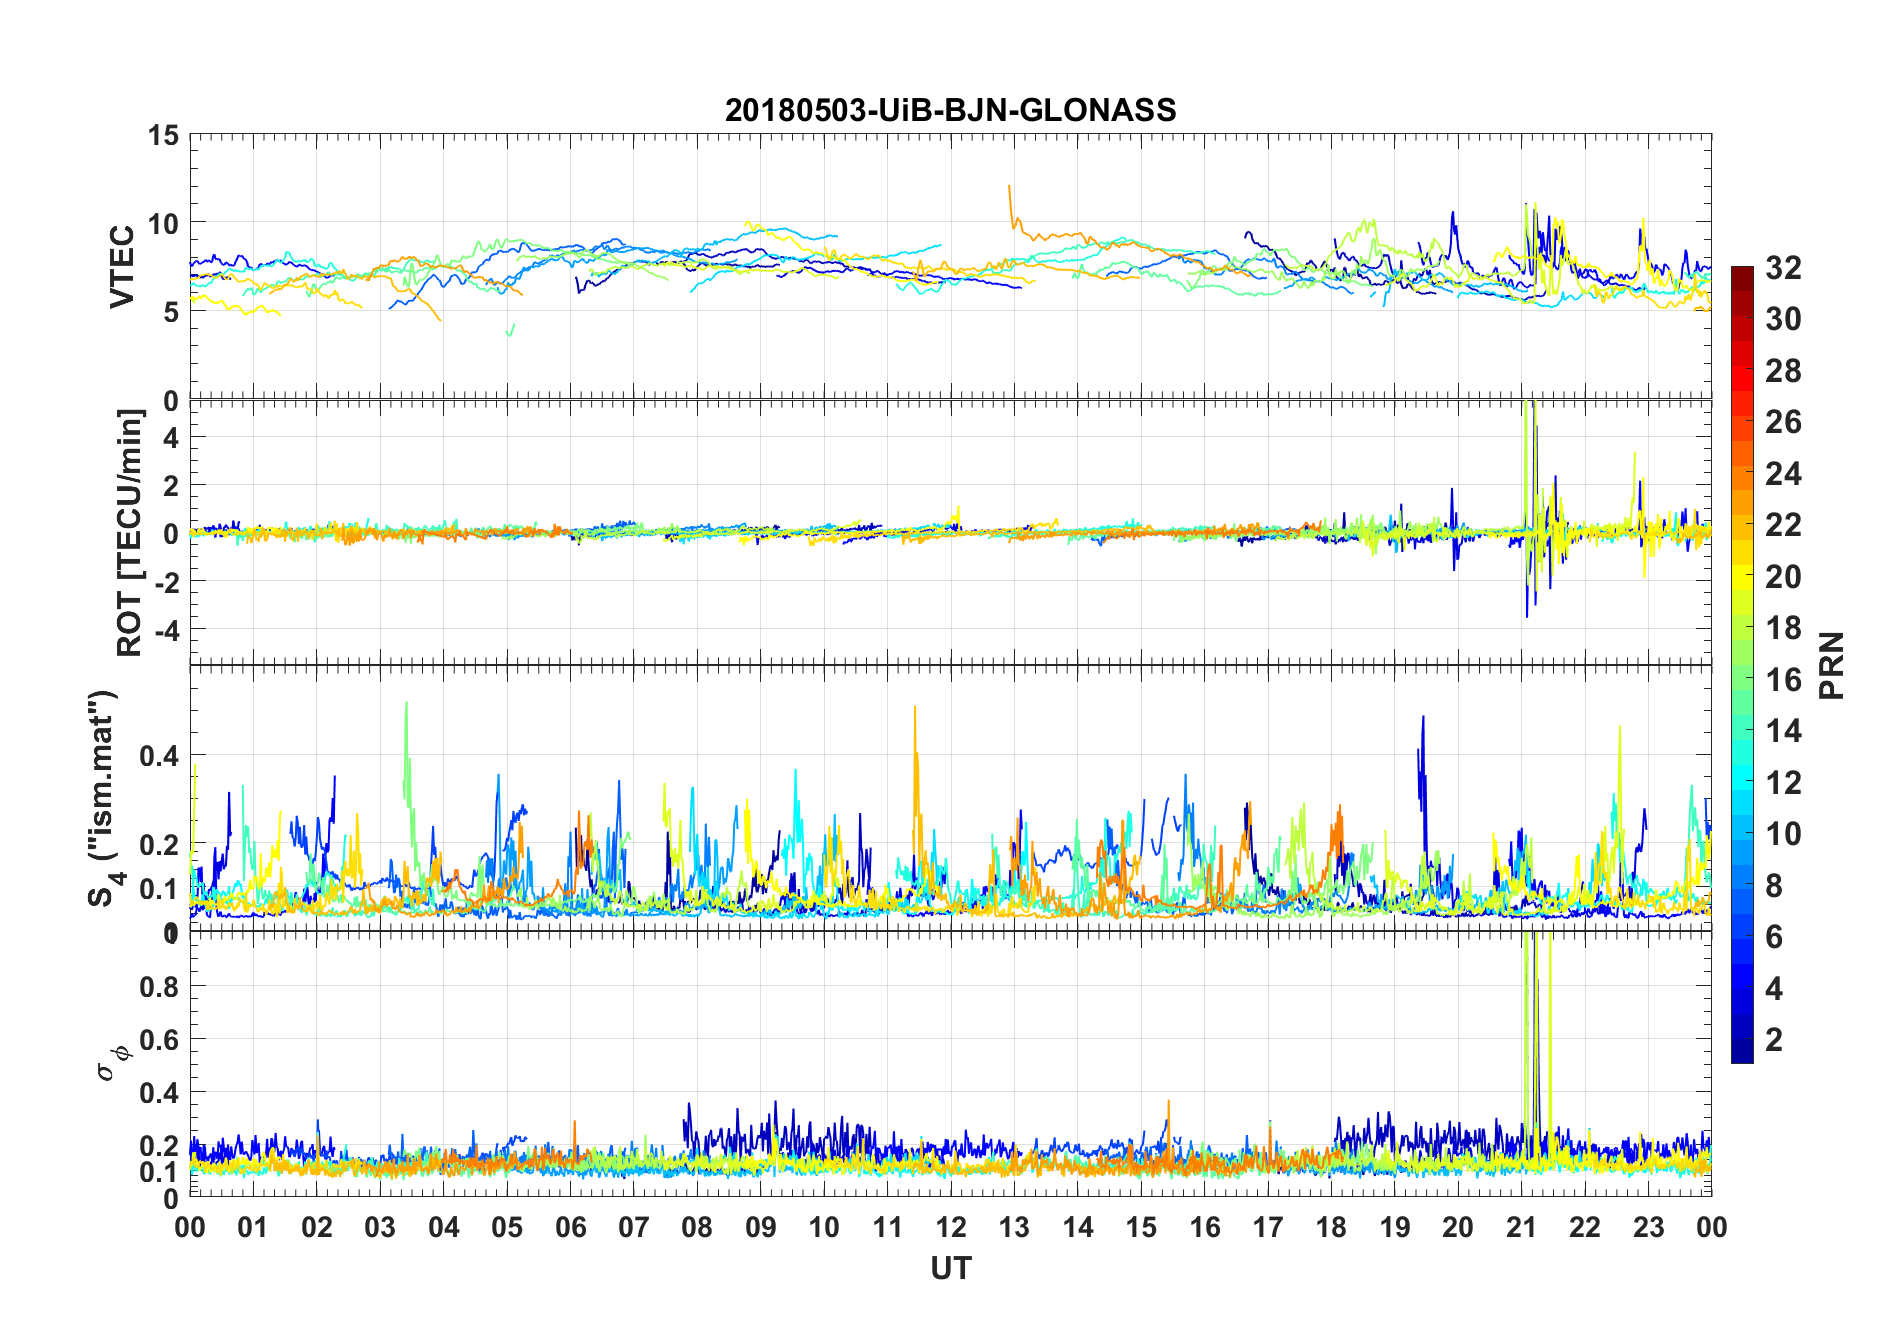The image size is (1902, 1330).
Task: Click the dark red top of colorbar near 32
Action: [1742, 272]
